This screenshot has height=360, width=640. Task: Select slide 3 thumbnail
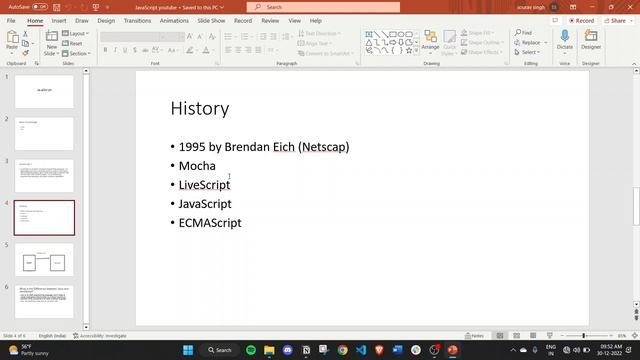[x=44, y=176]
